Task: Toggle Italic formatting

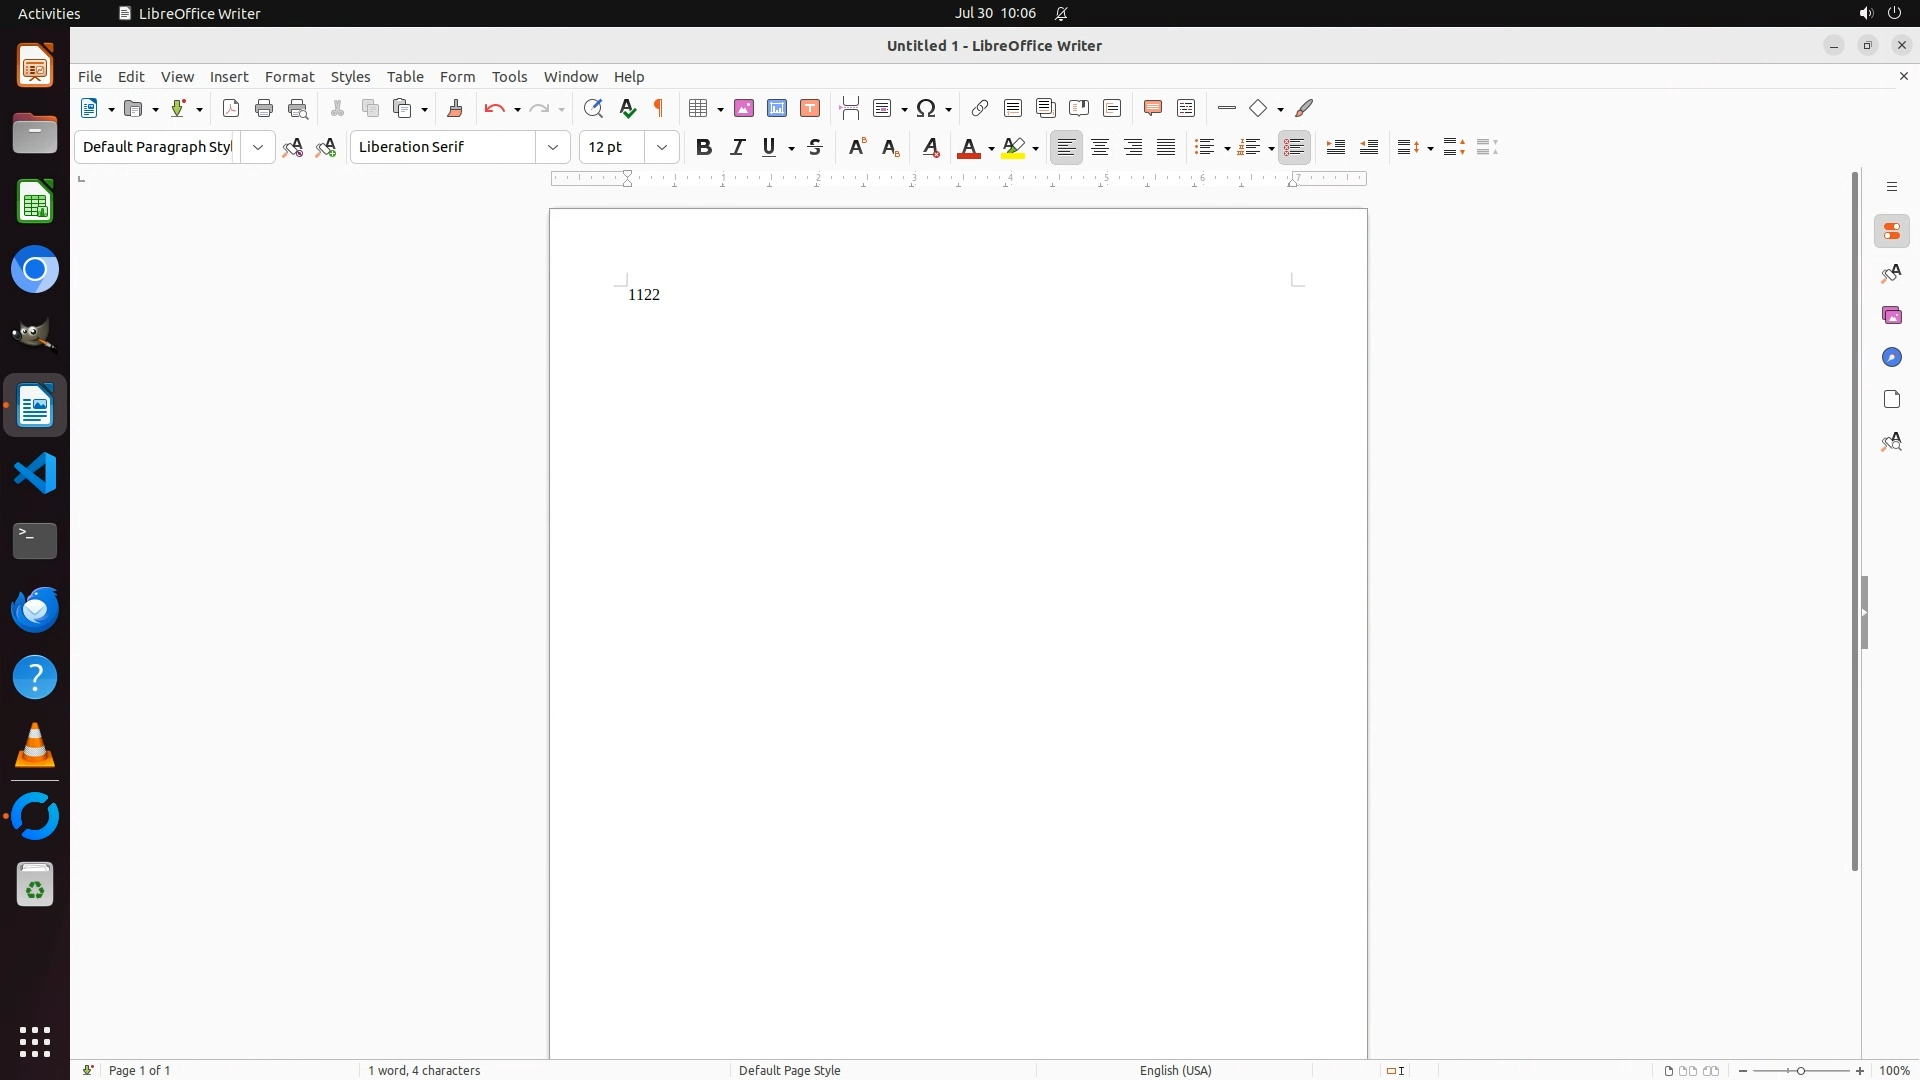Action: [738, 147]
